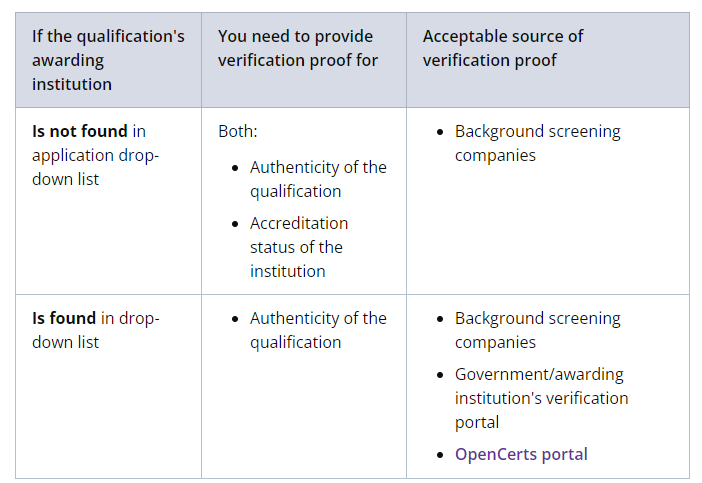Viewport: 702px width, 483px height.
Task: Click "Accreditation status of the institution" item
Action: [298, 247]
